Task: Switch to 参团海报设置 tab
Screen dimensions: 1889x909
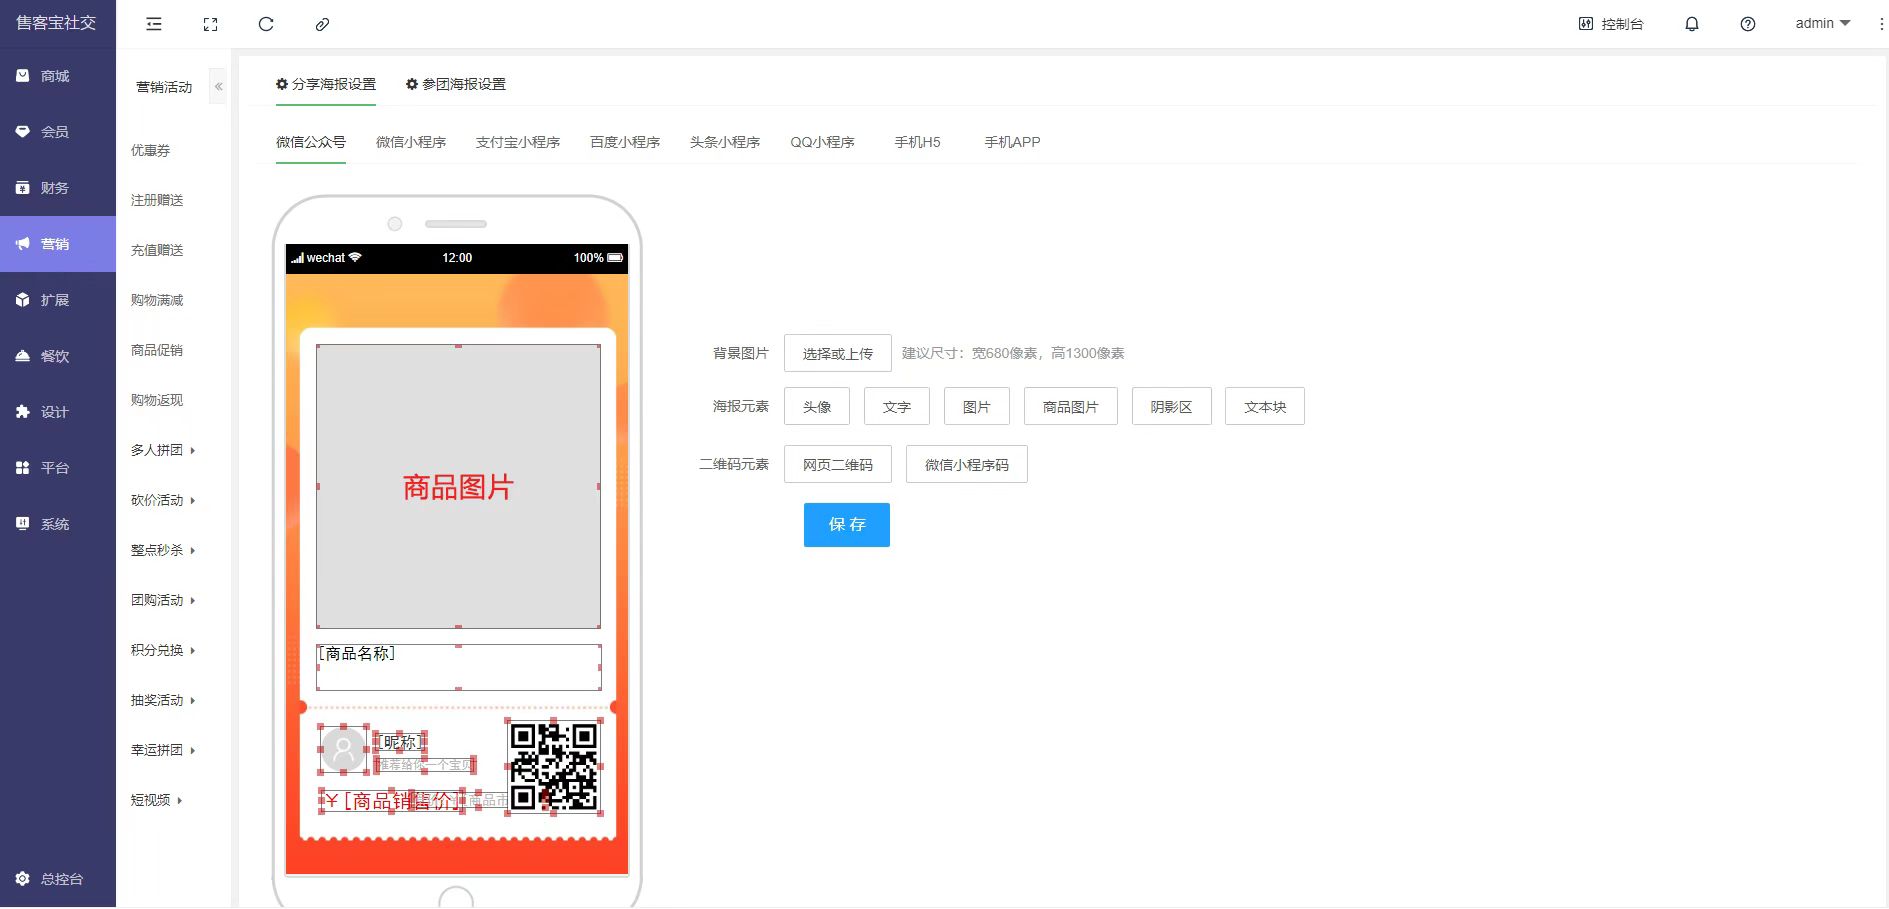Action: pos(456,84)
